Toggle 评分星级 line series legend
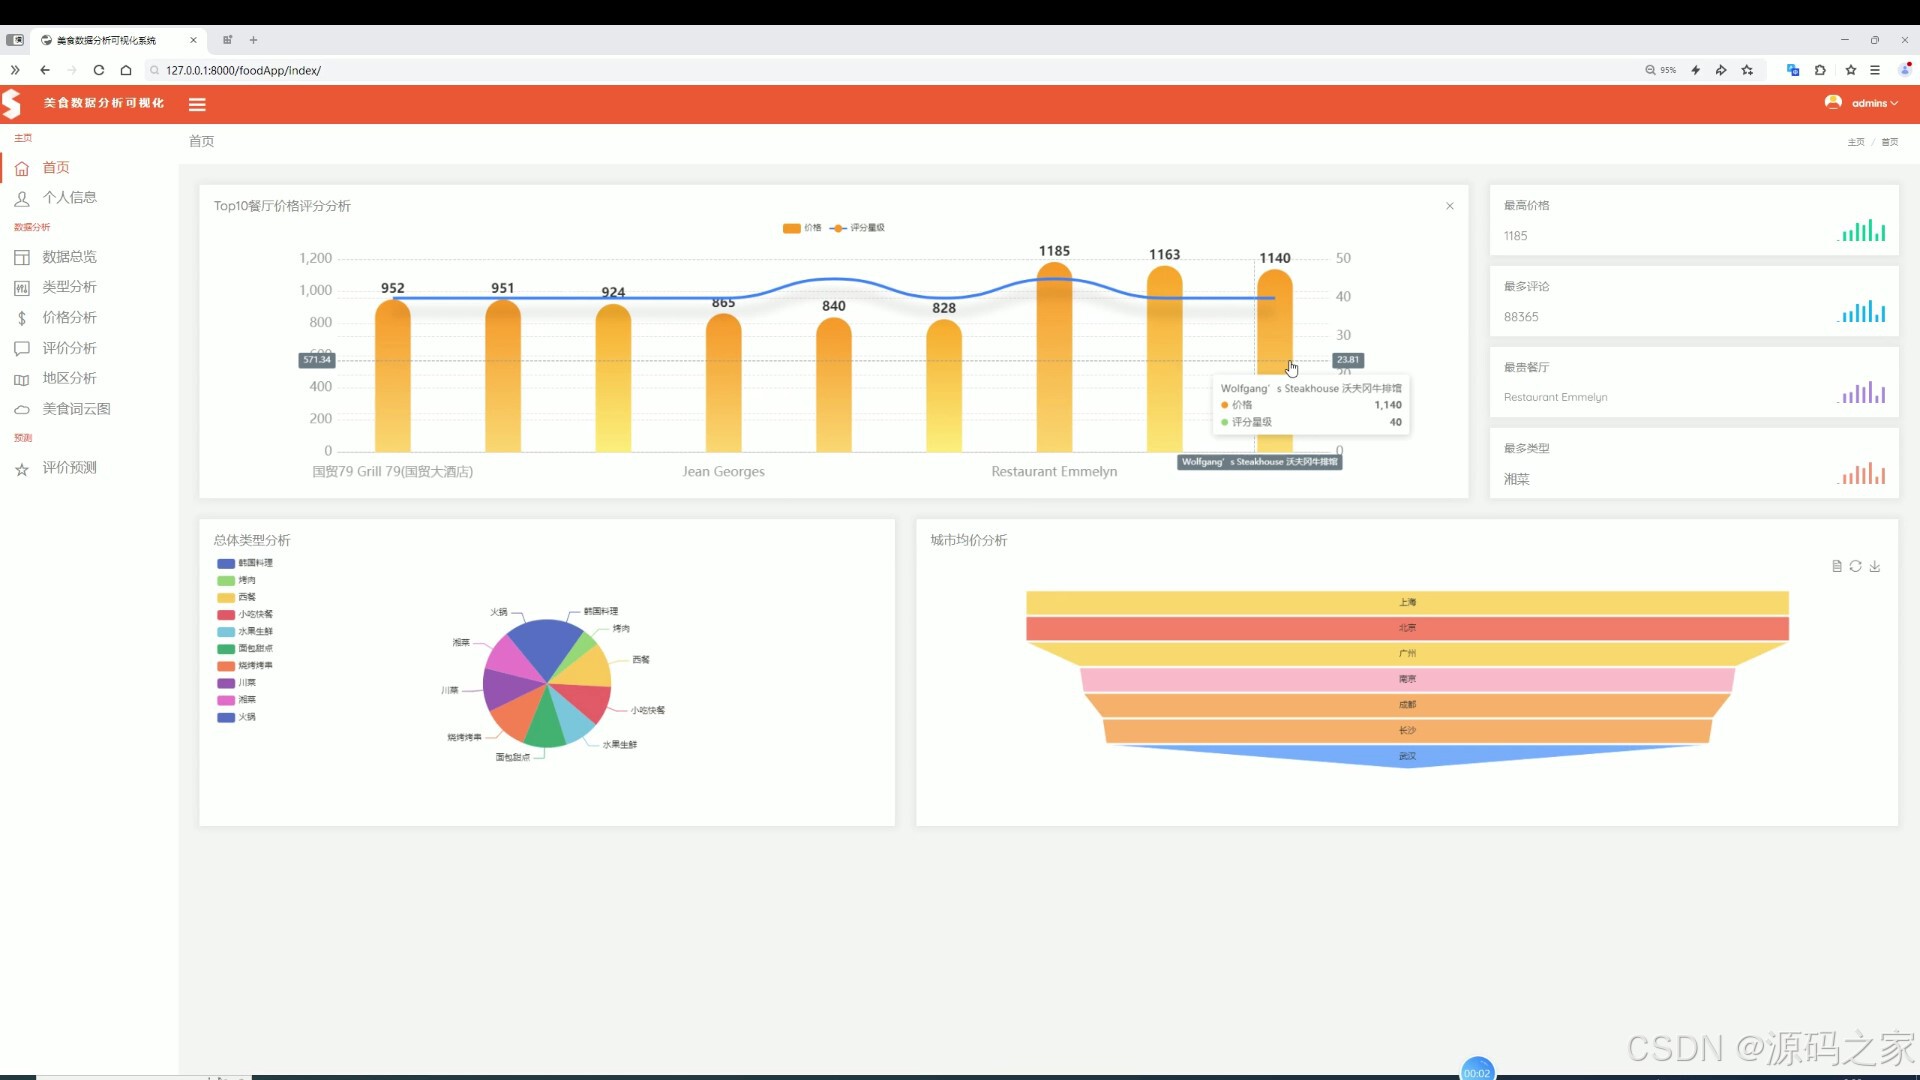The image size is (1920, 1080). pyautogui.click(x=858, y=228)
